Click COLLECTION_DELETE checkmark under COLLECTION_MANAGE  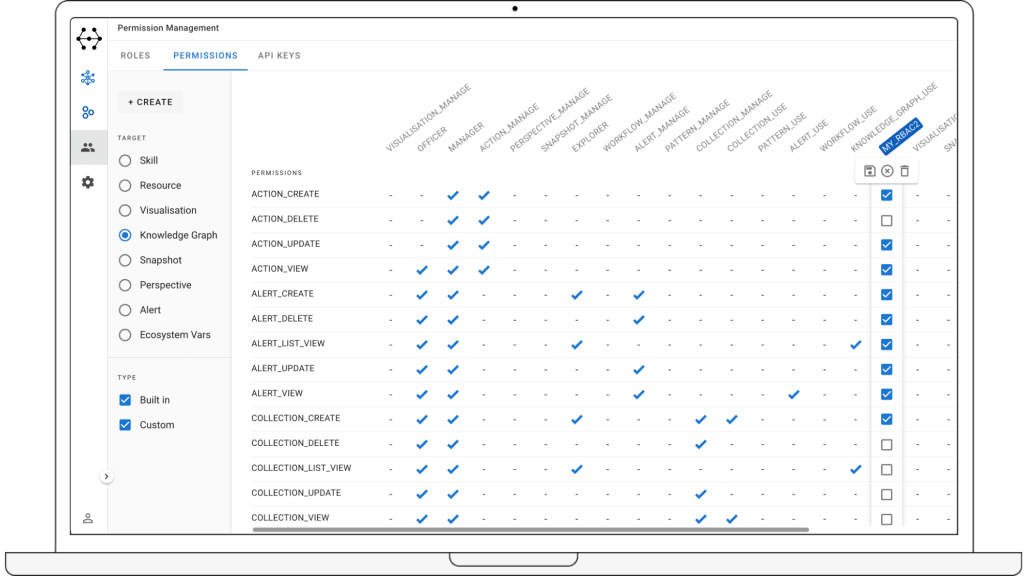(701, 445)
